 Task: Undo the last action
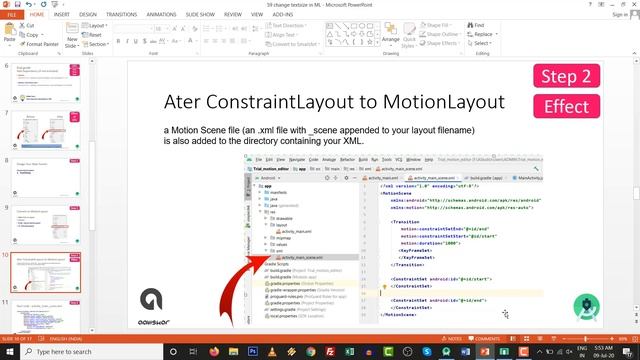point(29,4)
